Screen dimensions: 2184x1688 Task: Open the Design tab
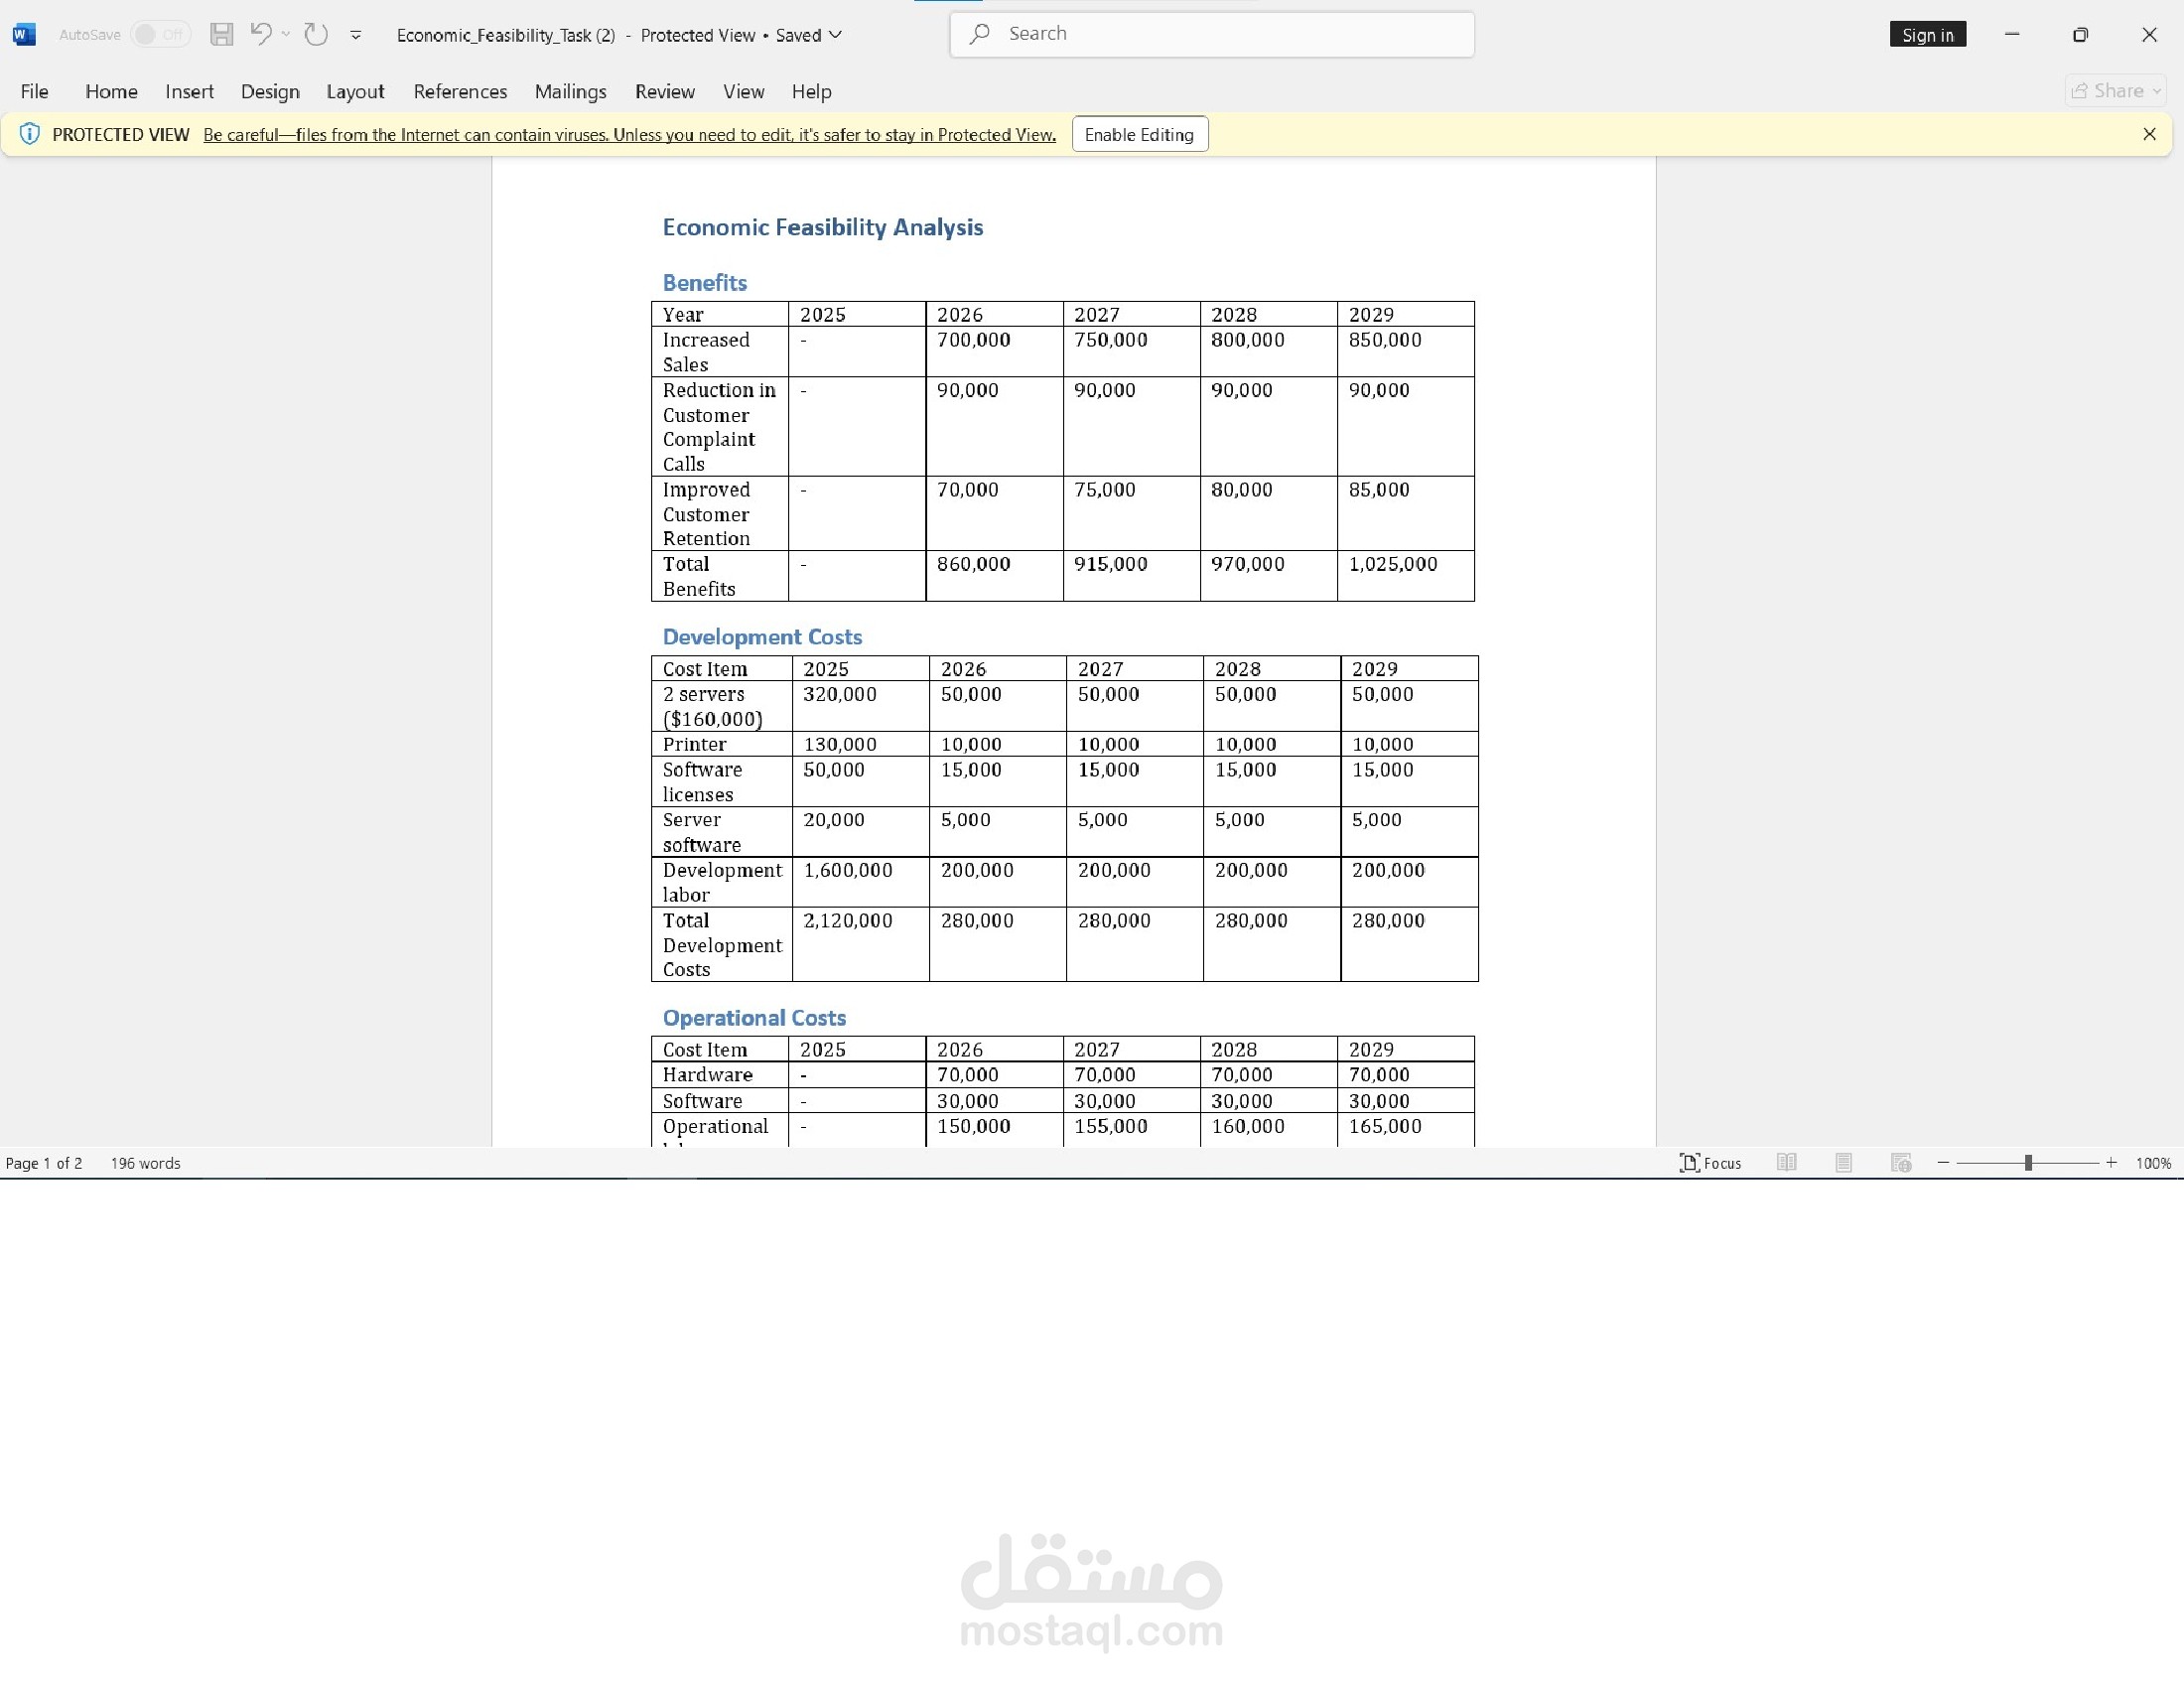[270, 91]
